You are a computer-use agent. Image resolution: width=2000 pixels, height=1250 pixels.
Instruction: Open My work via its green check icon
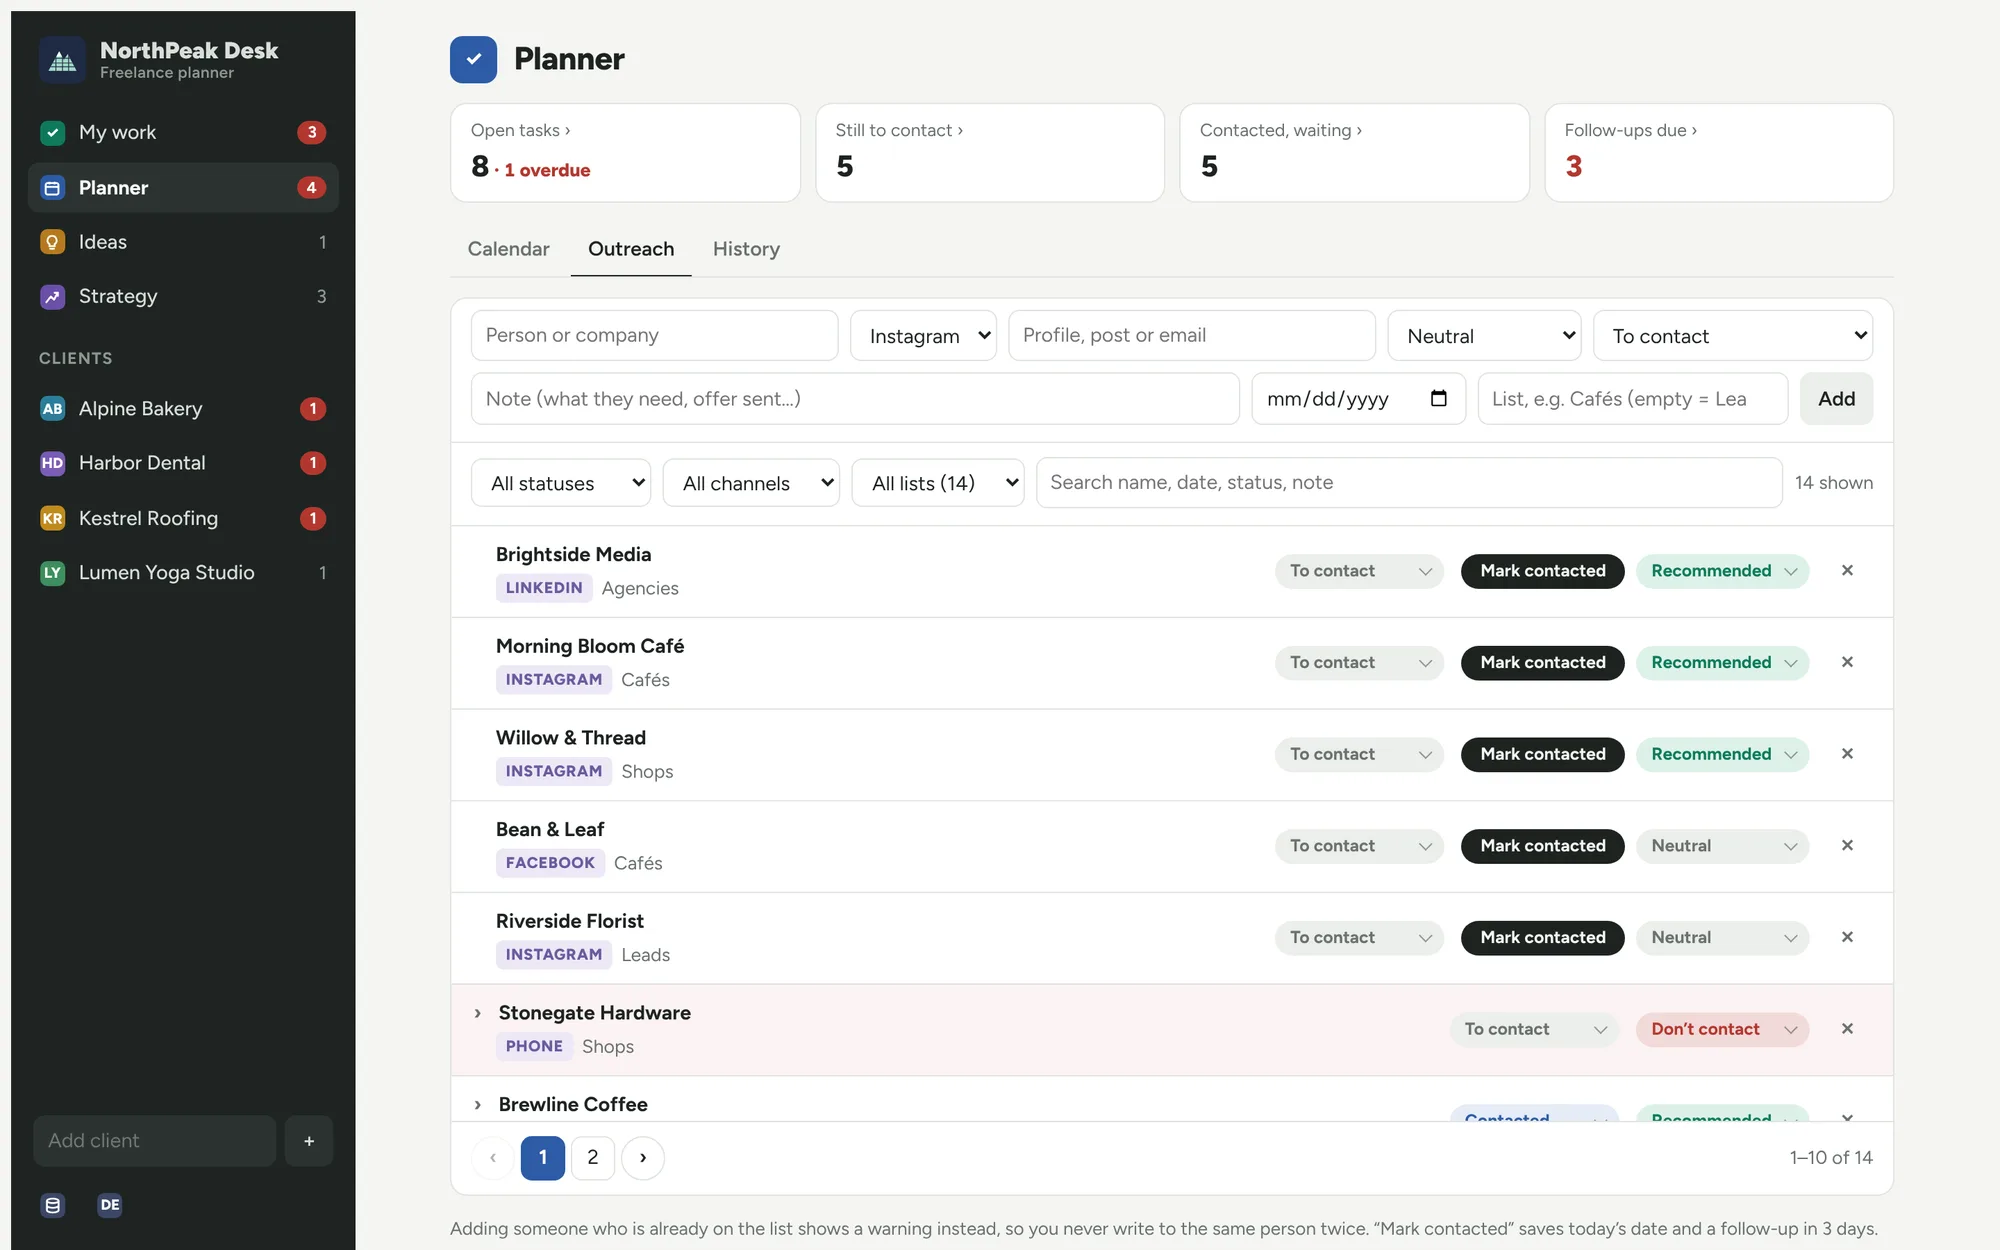[x=52, y=132]
